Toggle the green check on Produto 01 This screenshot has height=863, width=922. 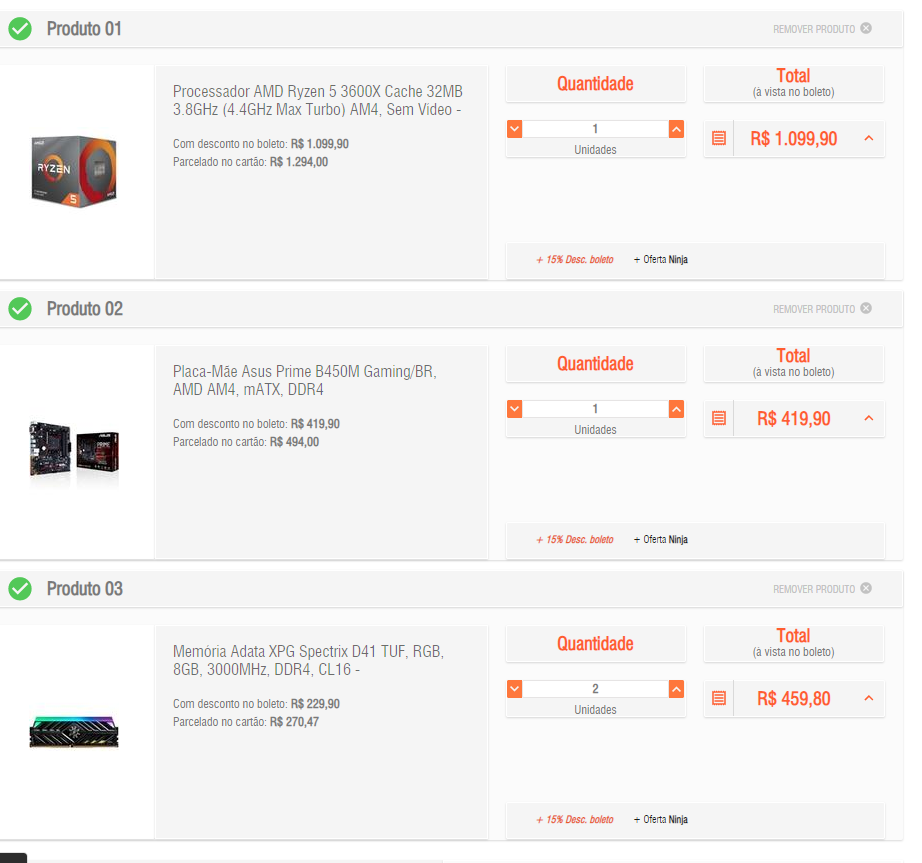[x=20, y=28]
